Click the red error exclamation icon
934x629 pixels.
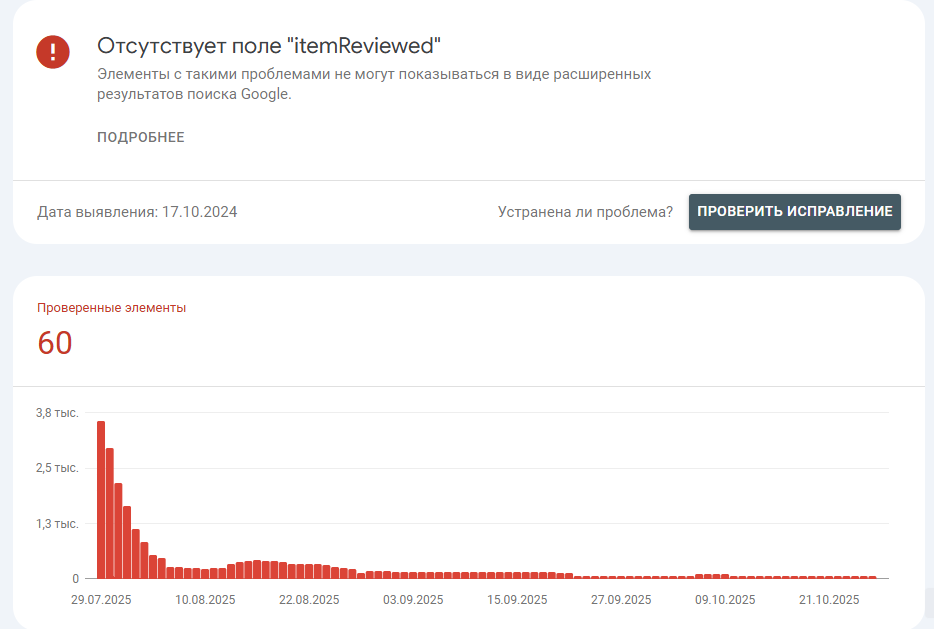[x=53, y=52]
